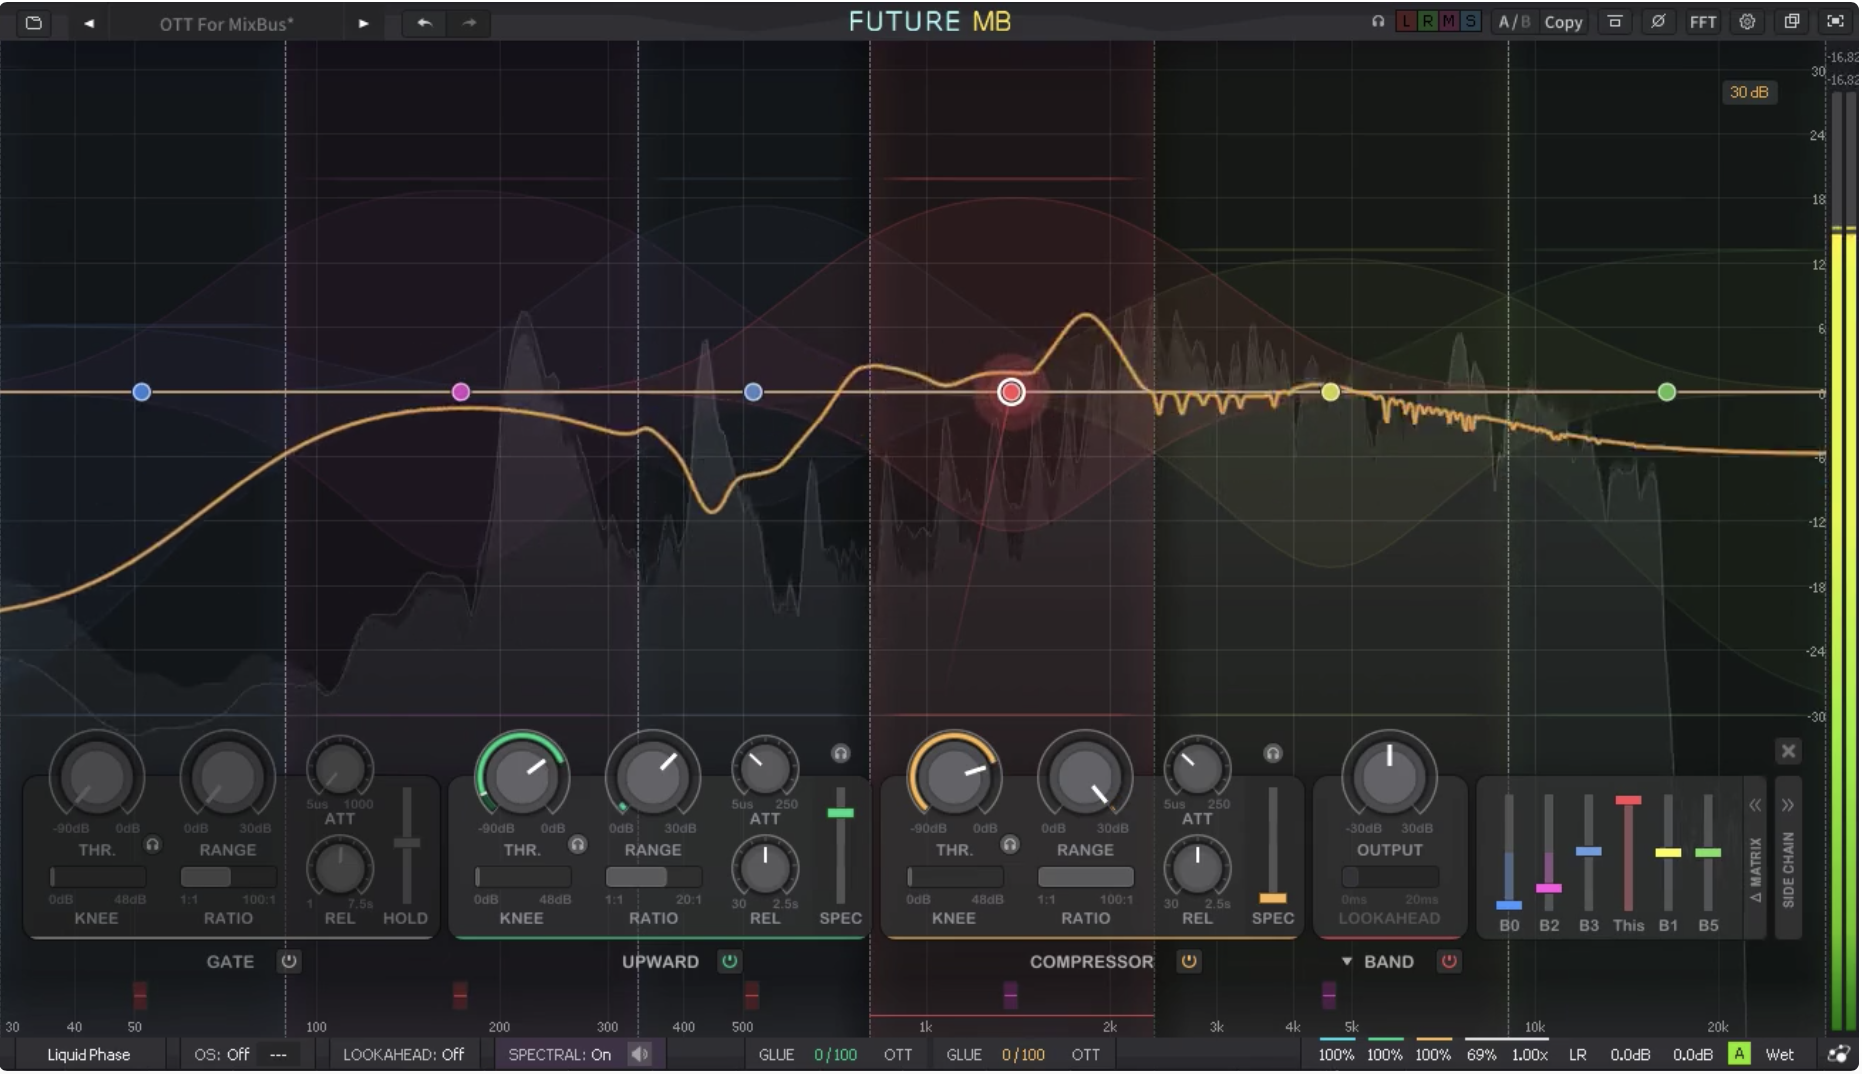Screen dimensions: 1862x1074
Task: Click the Copy button
Action: (x=1563, y=22)
